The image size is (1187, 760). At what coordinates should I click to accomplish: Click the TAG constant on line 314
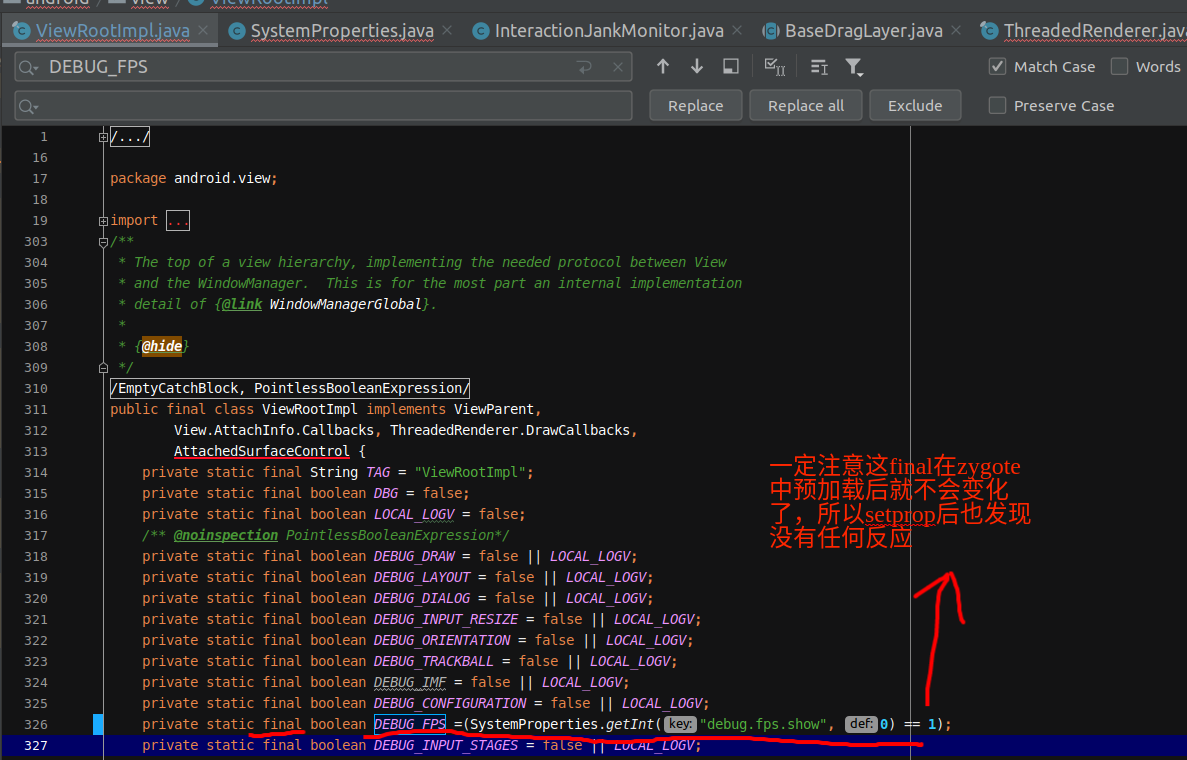point(378,472)
